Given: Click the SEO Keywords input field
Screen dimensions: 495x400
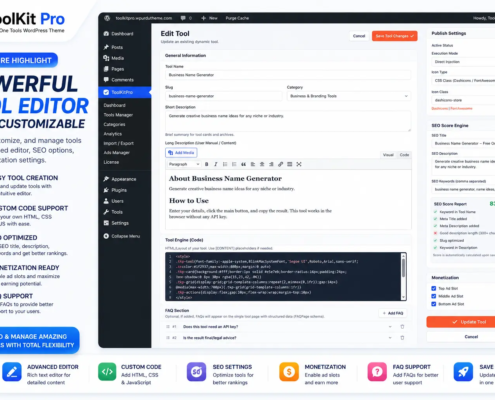Looking at the screenshot, I should pos(463,190).
